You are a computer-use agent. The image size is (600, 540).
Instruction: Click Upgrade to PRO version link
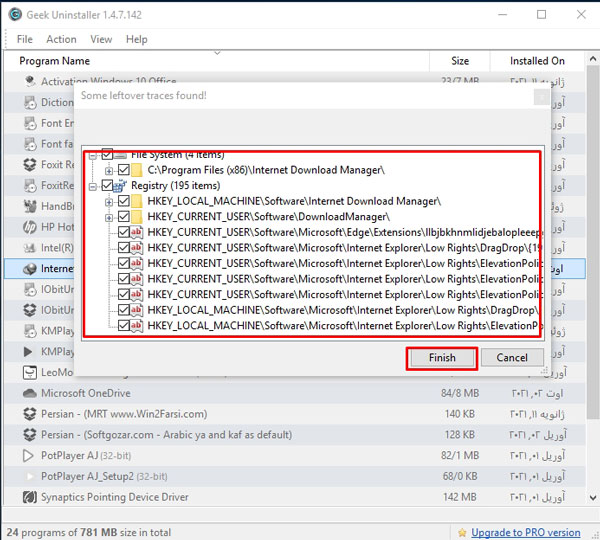click(x=525, y=532)
